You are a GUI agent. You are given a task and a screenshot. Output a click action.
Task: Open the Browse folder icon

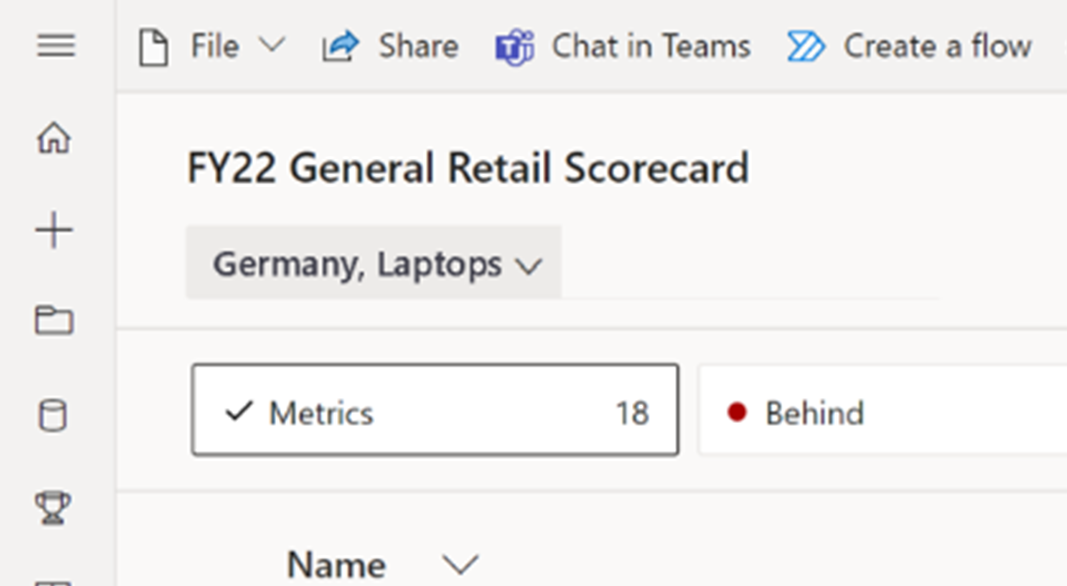click(54, 320)
